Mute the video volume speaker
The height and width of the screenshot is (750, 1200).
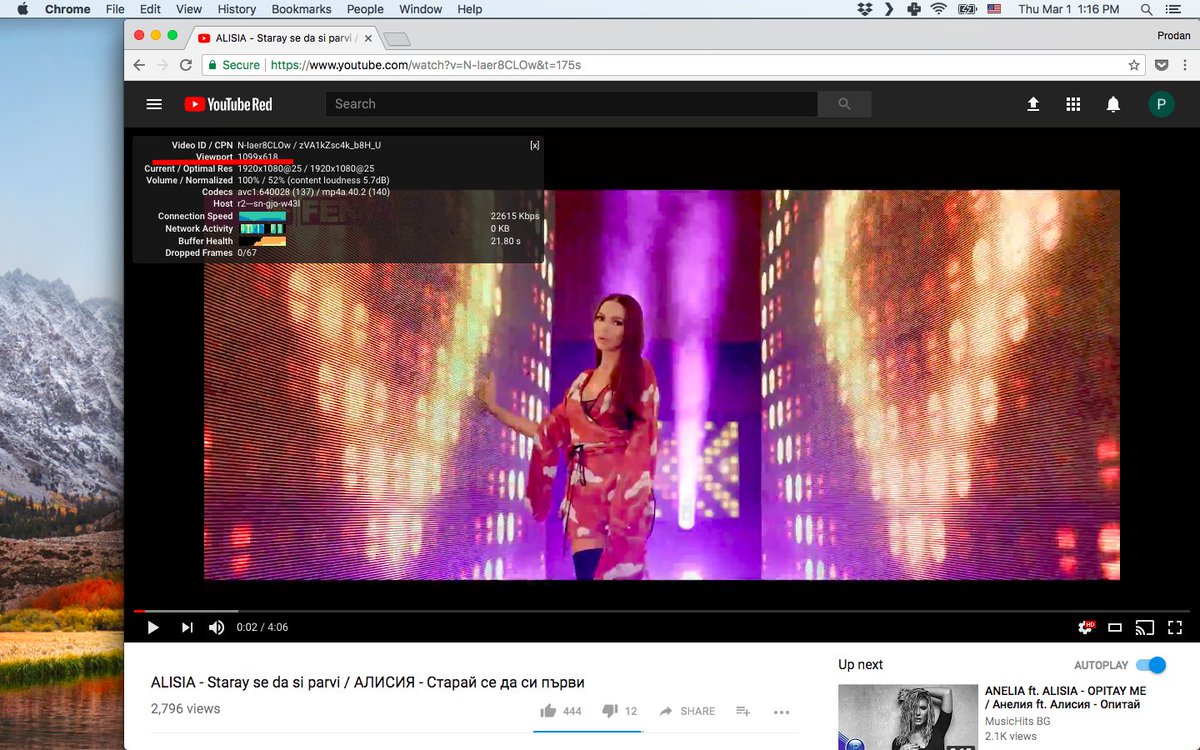pos(216,627)
